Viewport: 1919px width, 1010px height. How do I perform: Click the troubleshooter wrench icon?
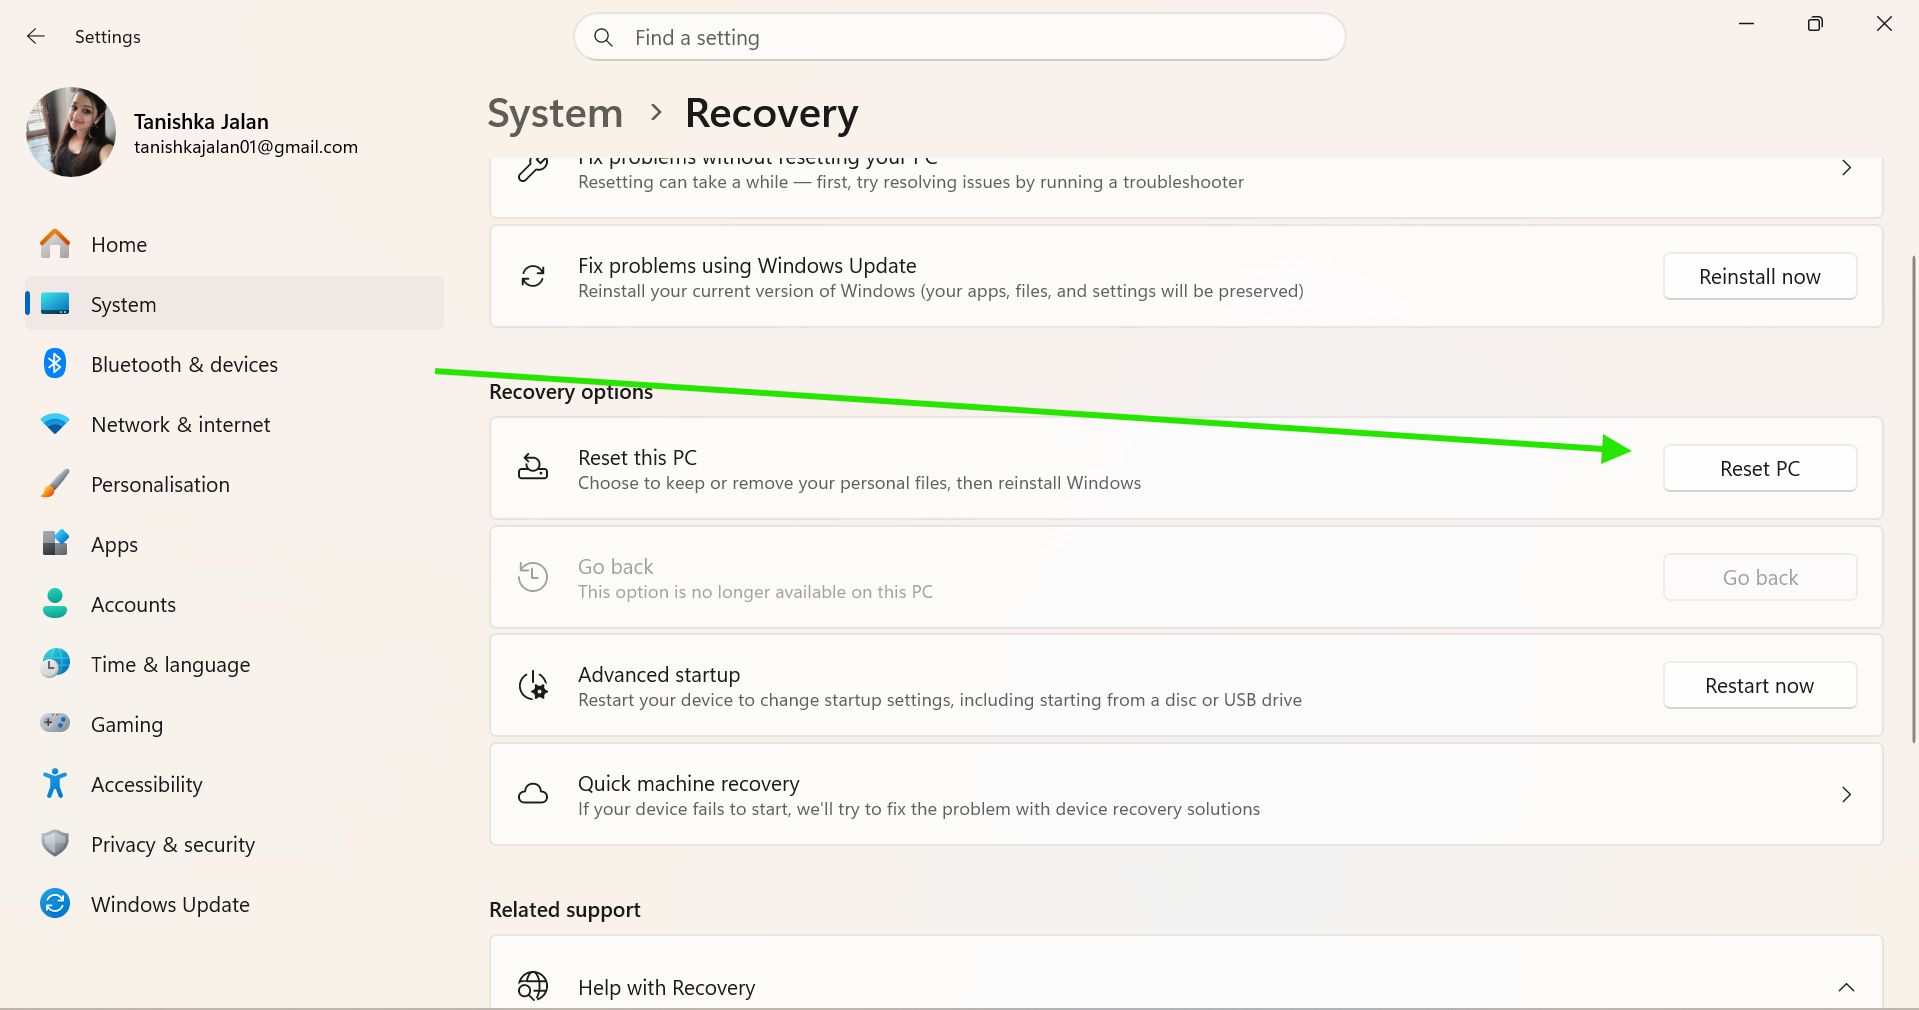tap(533, 168)
